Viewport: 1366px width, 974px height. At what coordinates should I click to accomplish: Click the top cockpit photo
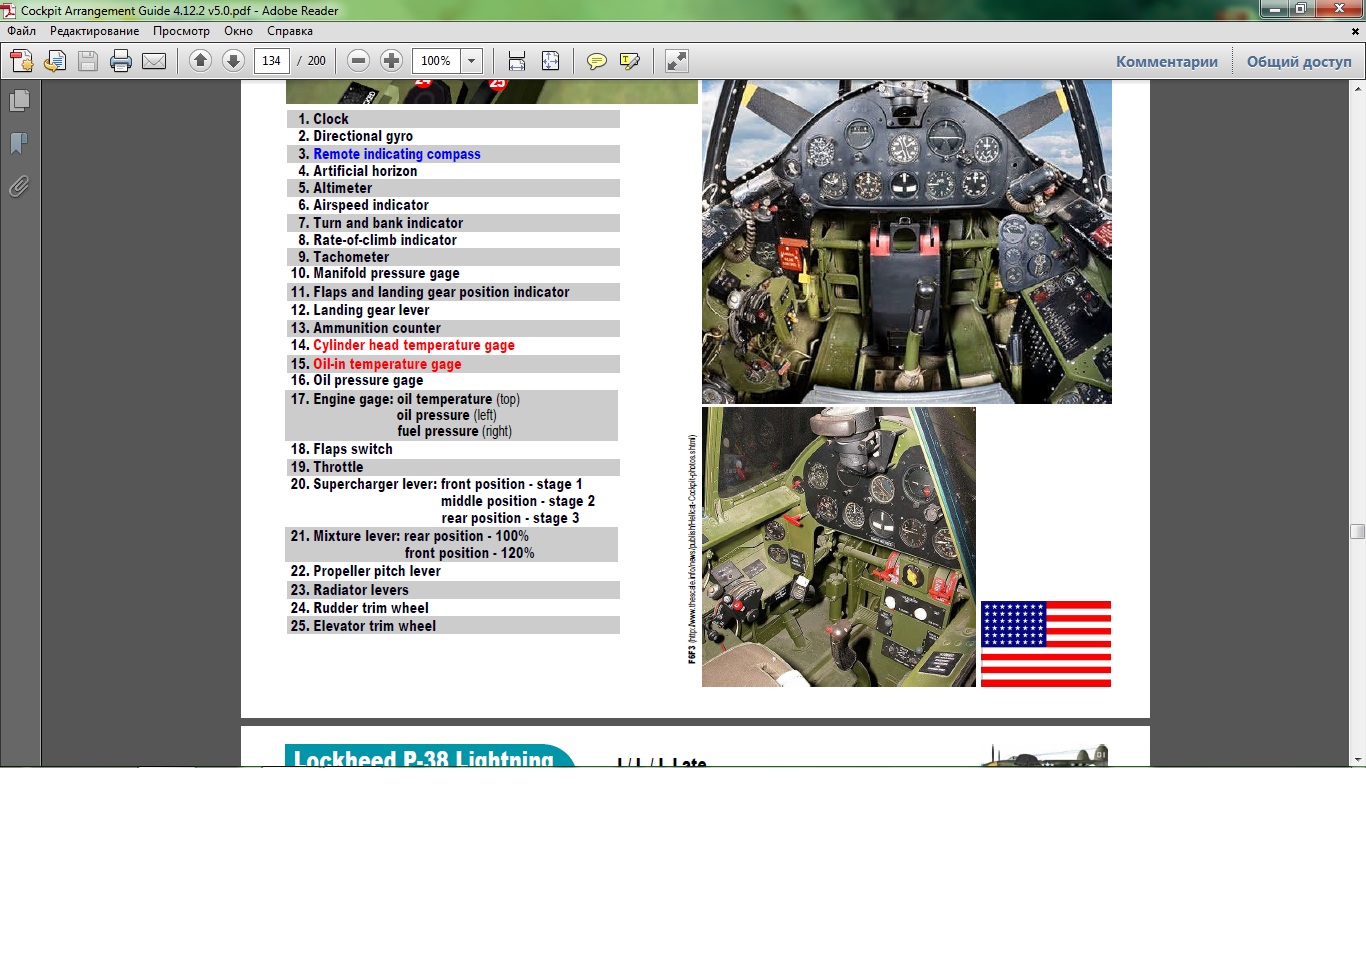click(x=907, y=242)
